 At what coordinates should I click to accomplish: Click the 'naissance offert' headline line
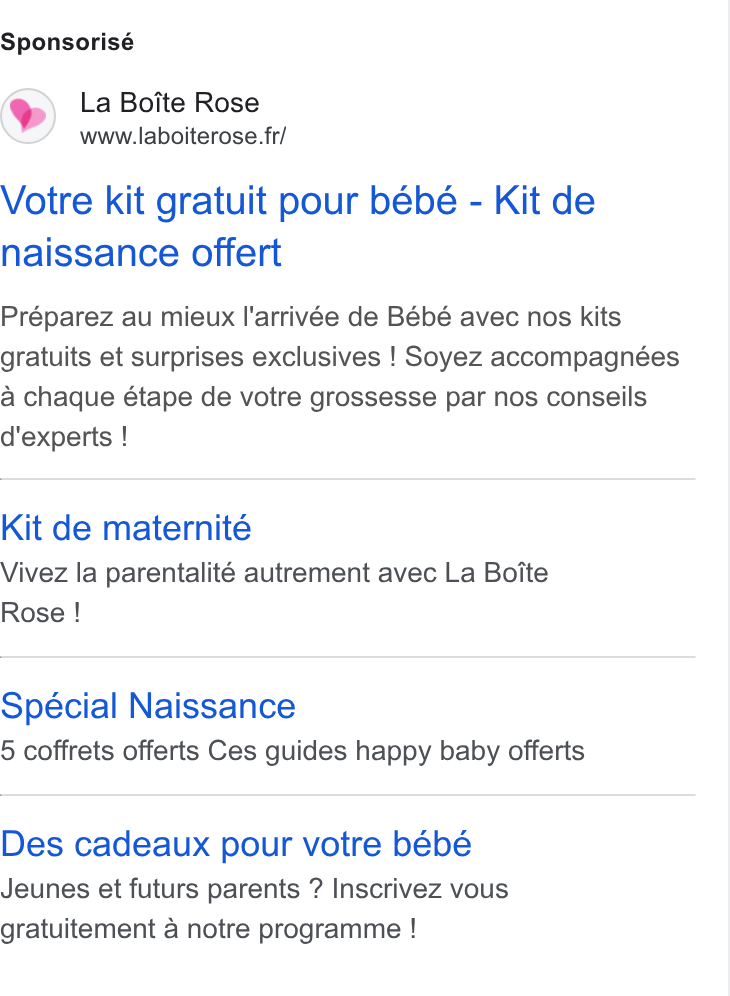click(141, 253)
